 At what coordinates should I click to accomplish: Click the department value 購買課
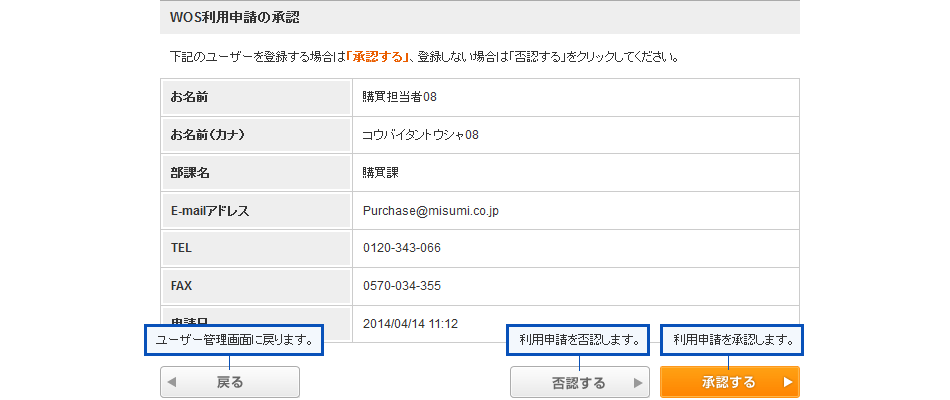click(380, 172)
